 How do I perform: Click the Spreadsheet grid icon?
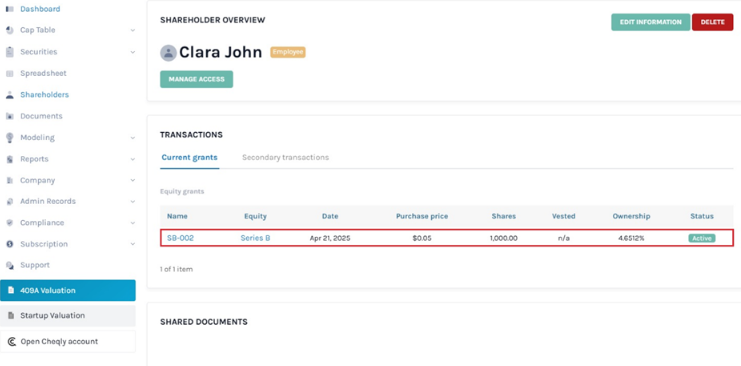pyautogui.click(x=10, y=74)
